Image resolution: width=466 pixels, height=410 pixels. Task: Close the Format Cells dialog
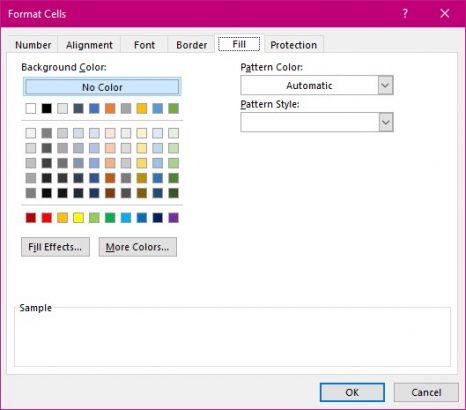(x=445, y=14)
